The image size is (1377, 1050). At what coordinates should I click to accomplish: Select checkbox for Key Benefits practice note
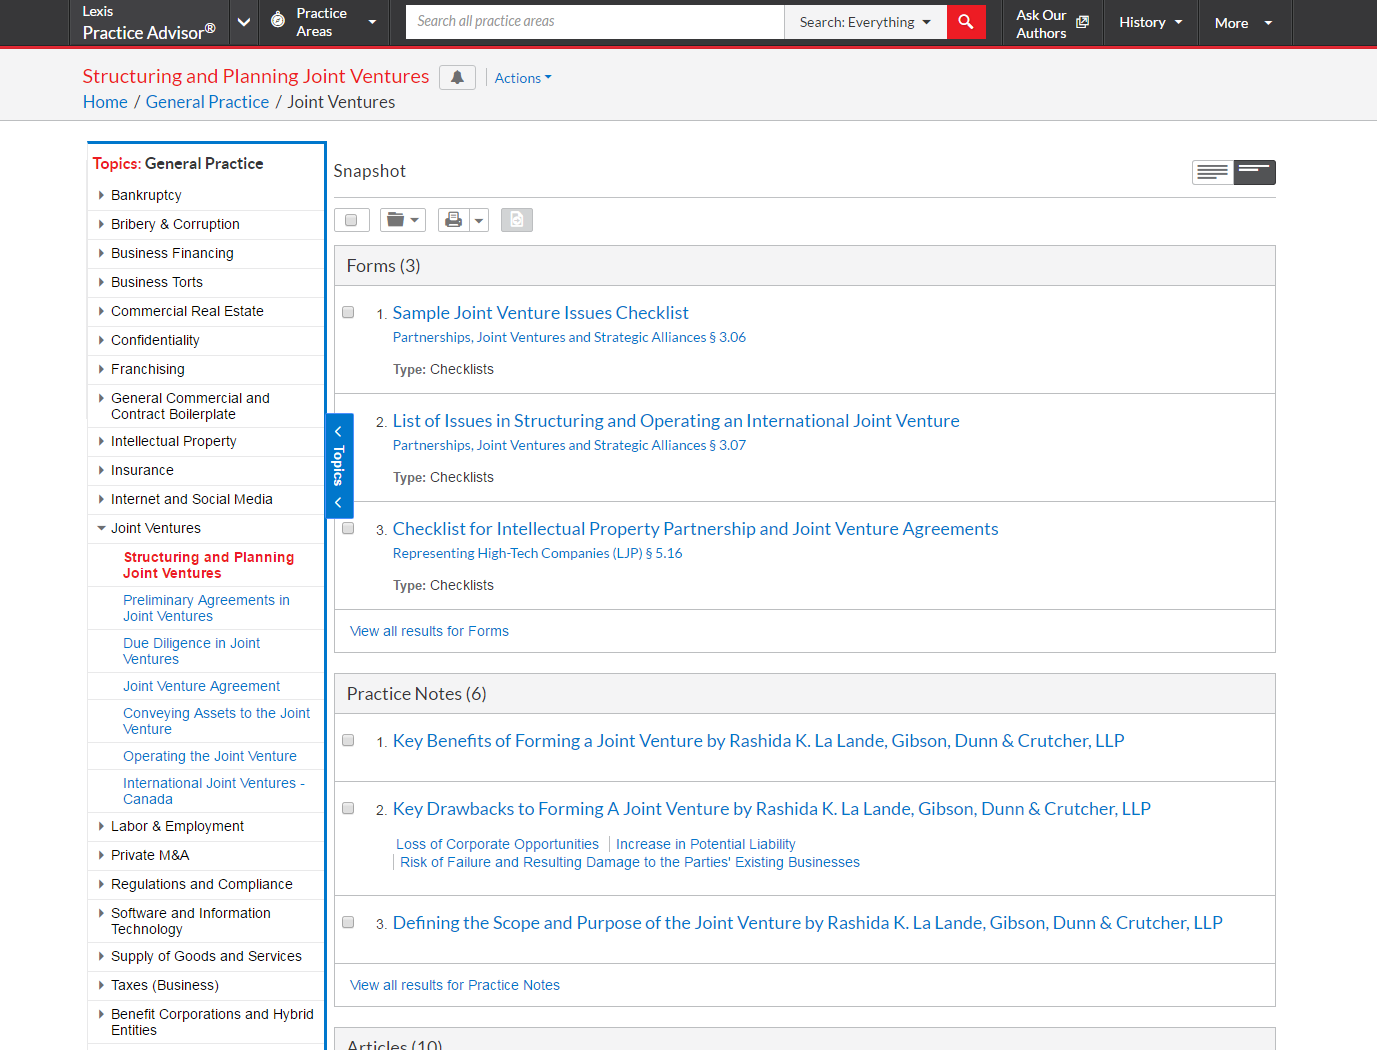coord(348,741)
